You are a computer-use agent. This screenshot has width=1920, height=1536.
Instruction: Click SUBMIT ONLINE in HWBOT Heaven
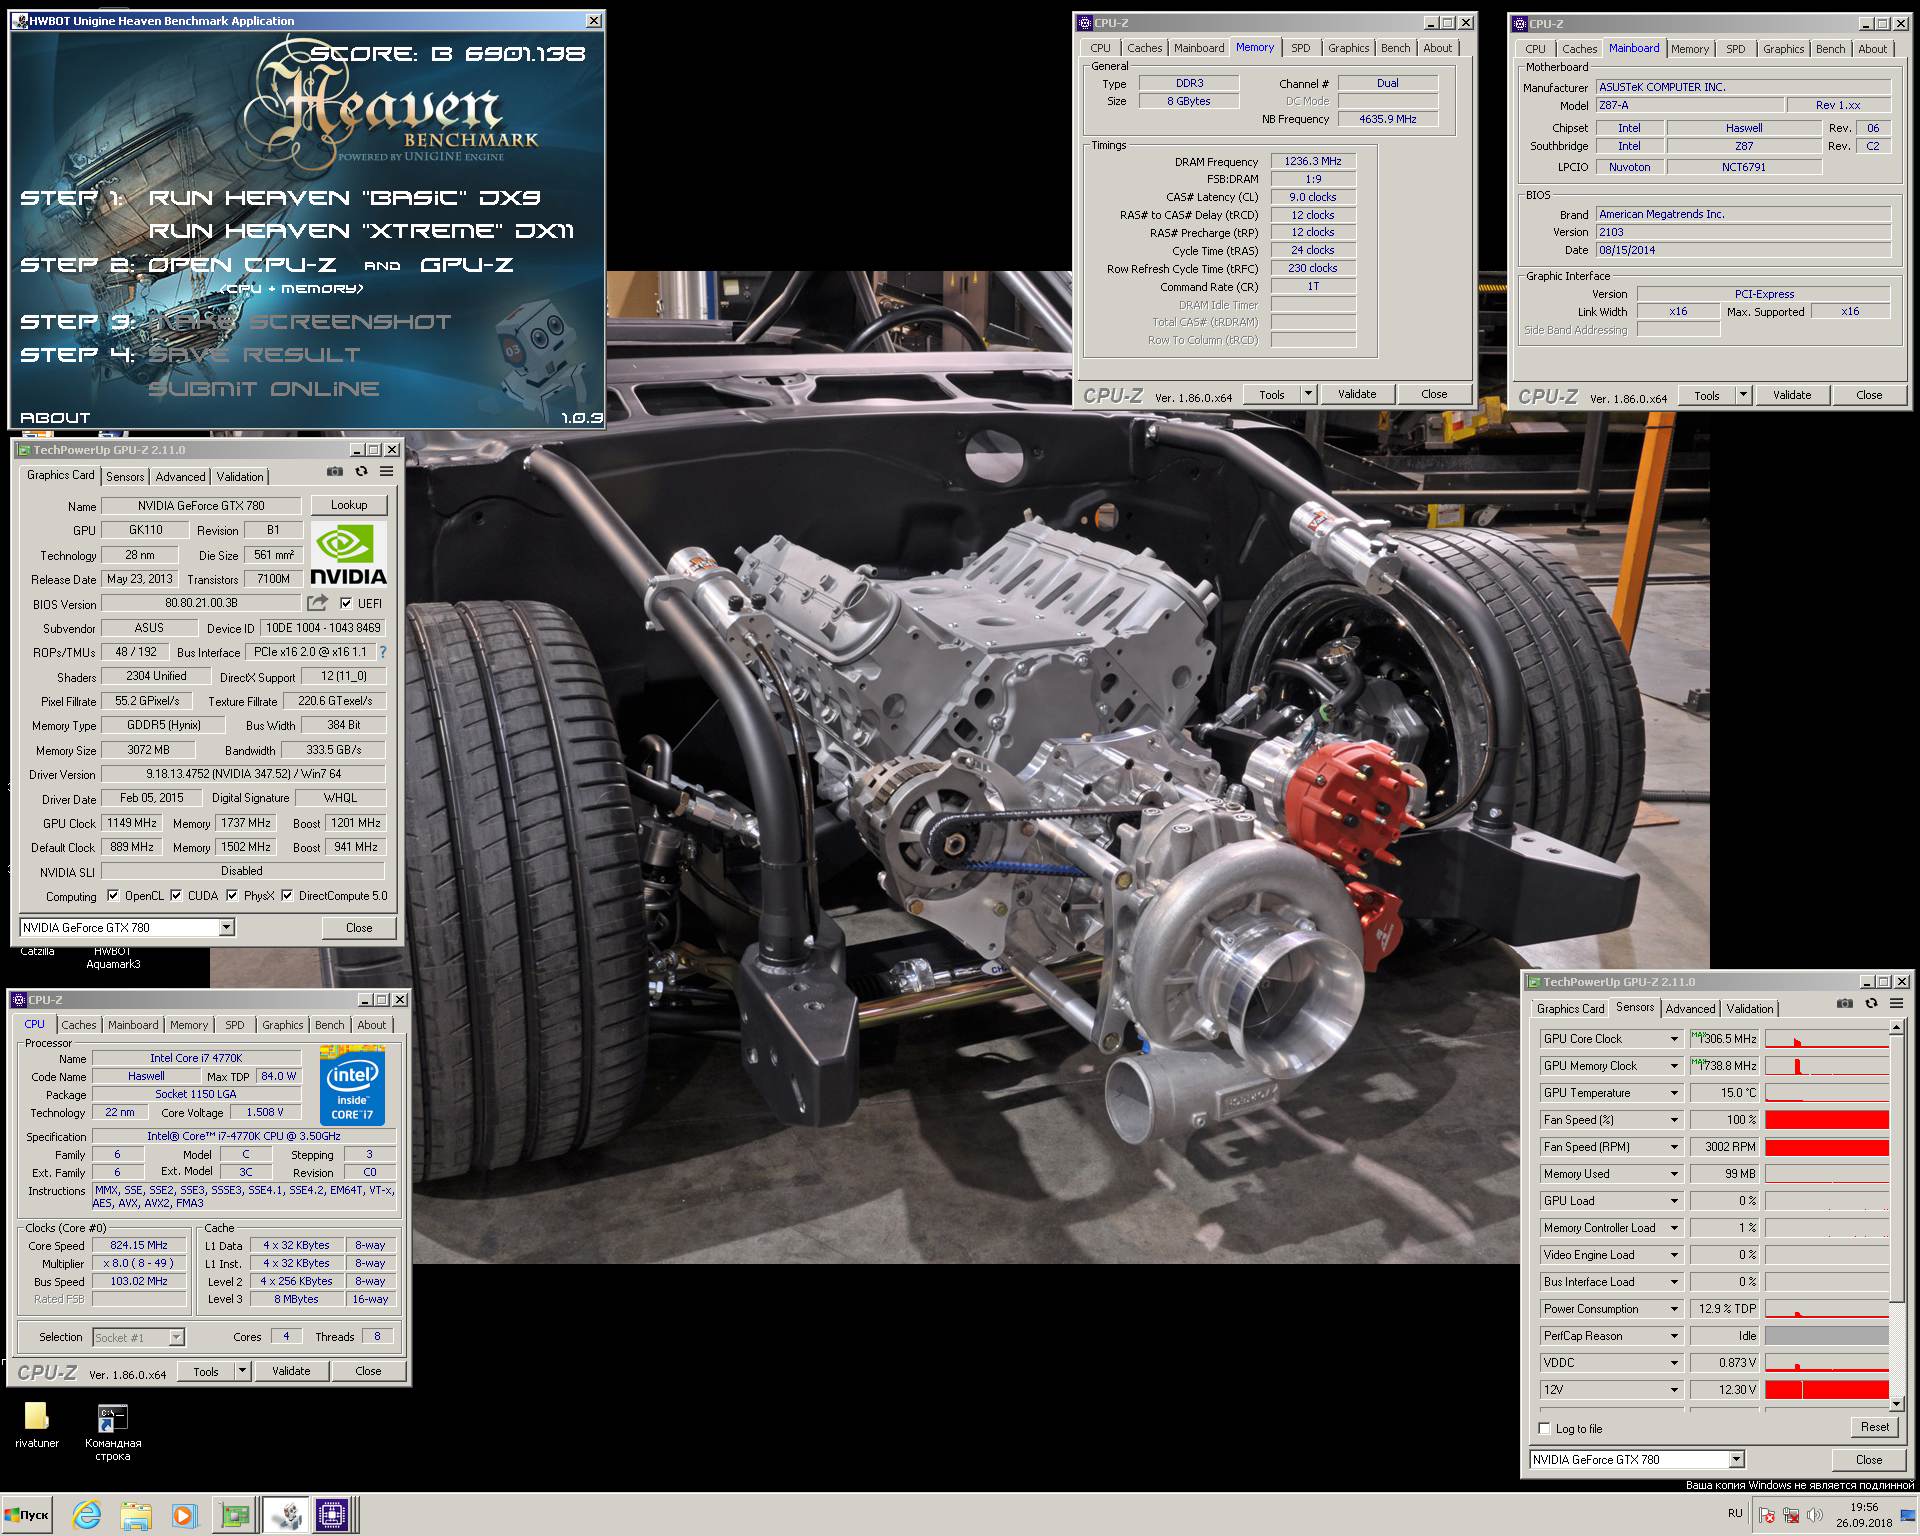coord(264,389)
